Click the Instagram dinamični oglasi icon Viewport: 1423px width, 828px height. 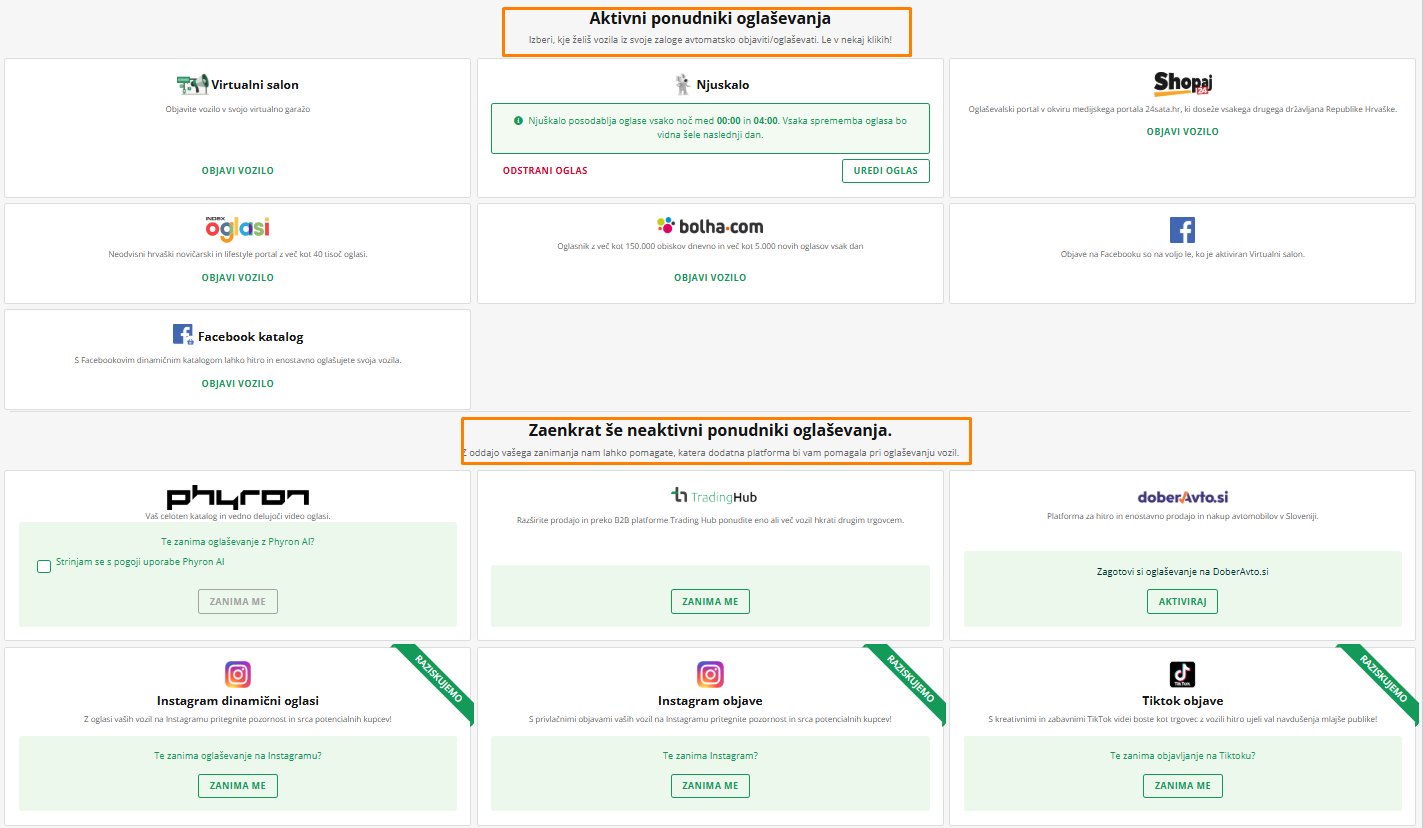(238, 674)
